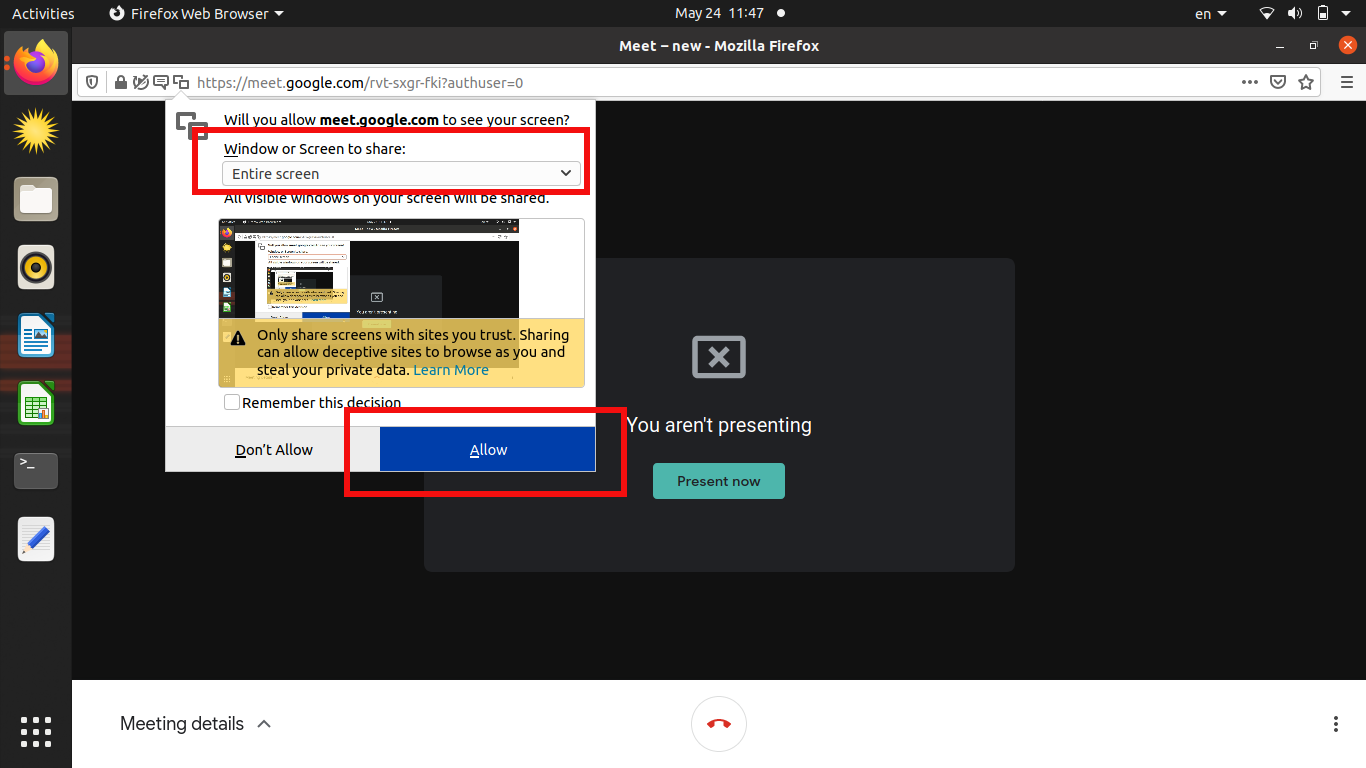Click the site security padlock icon

pyautogui.click(x=120, y=83)
